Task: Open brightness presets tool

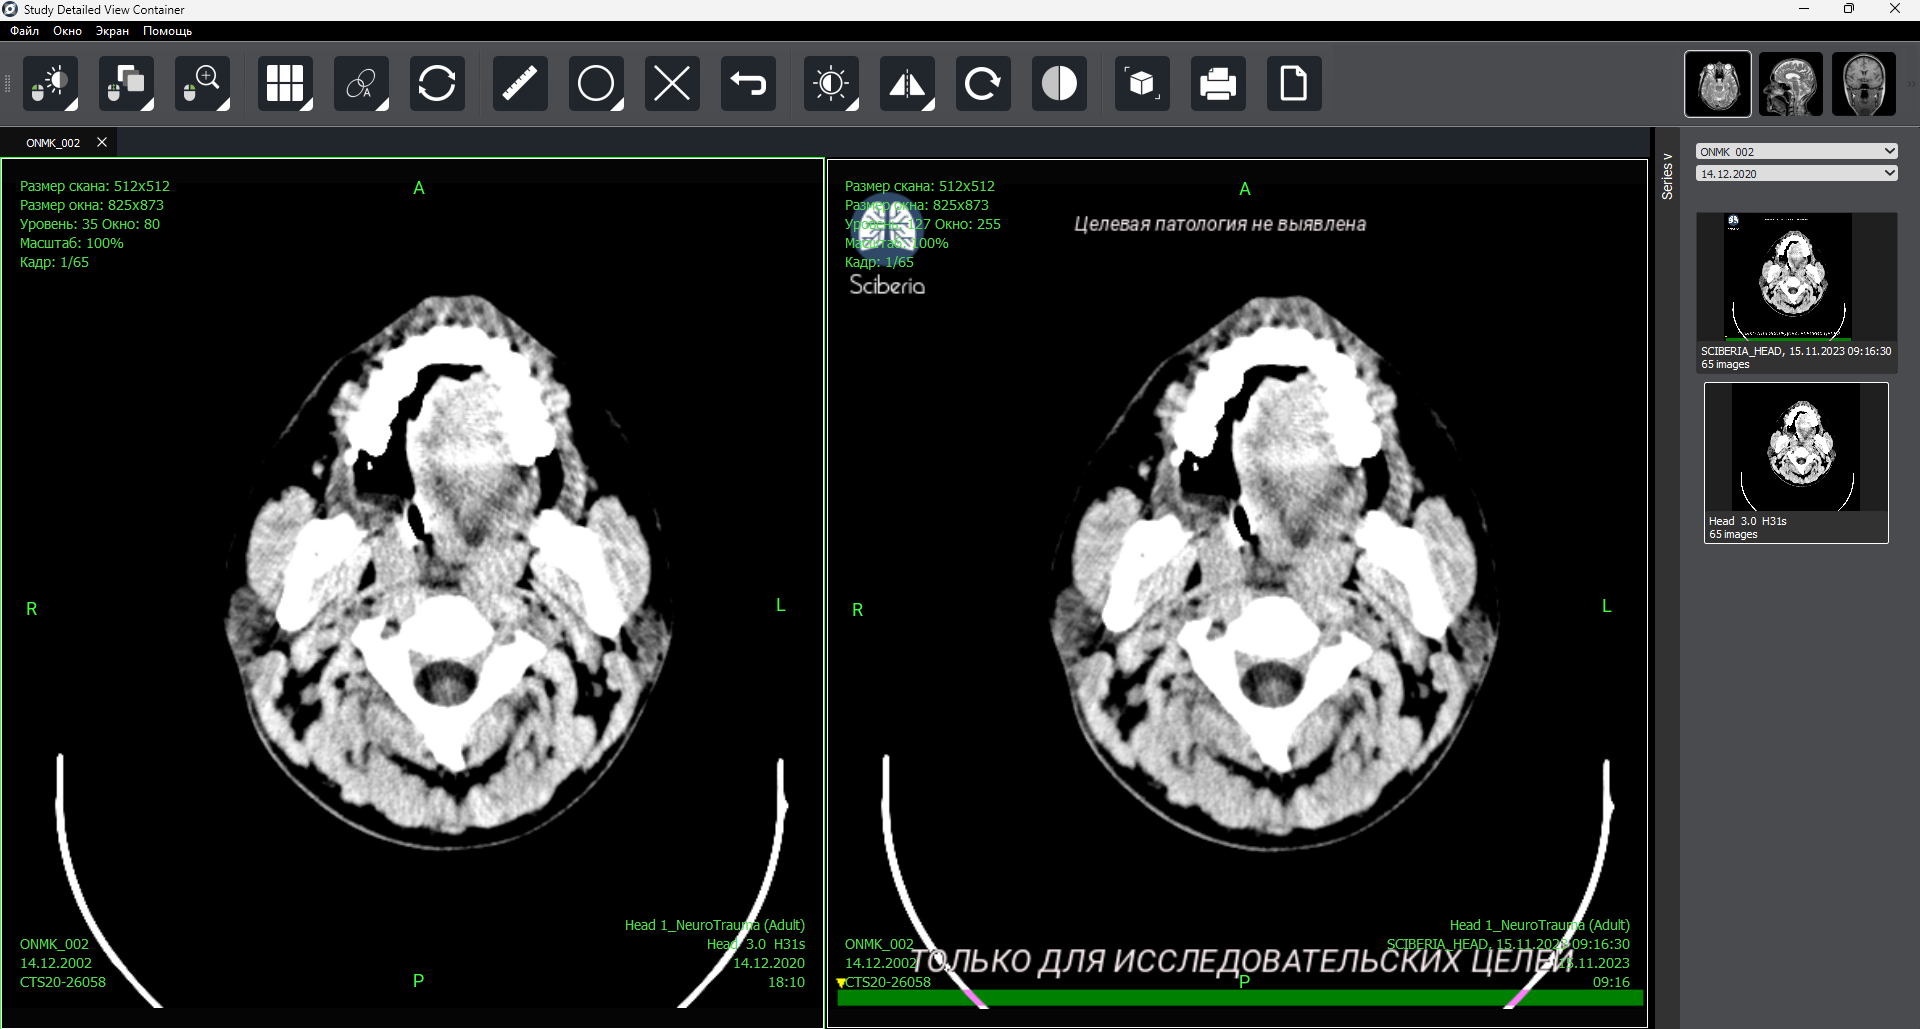Action: pyautogui.click(x=831, y=84)
